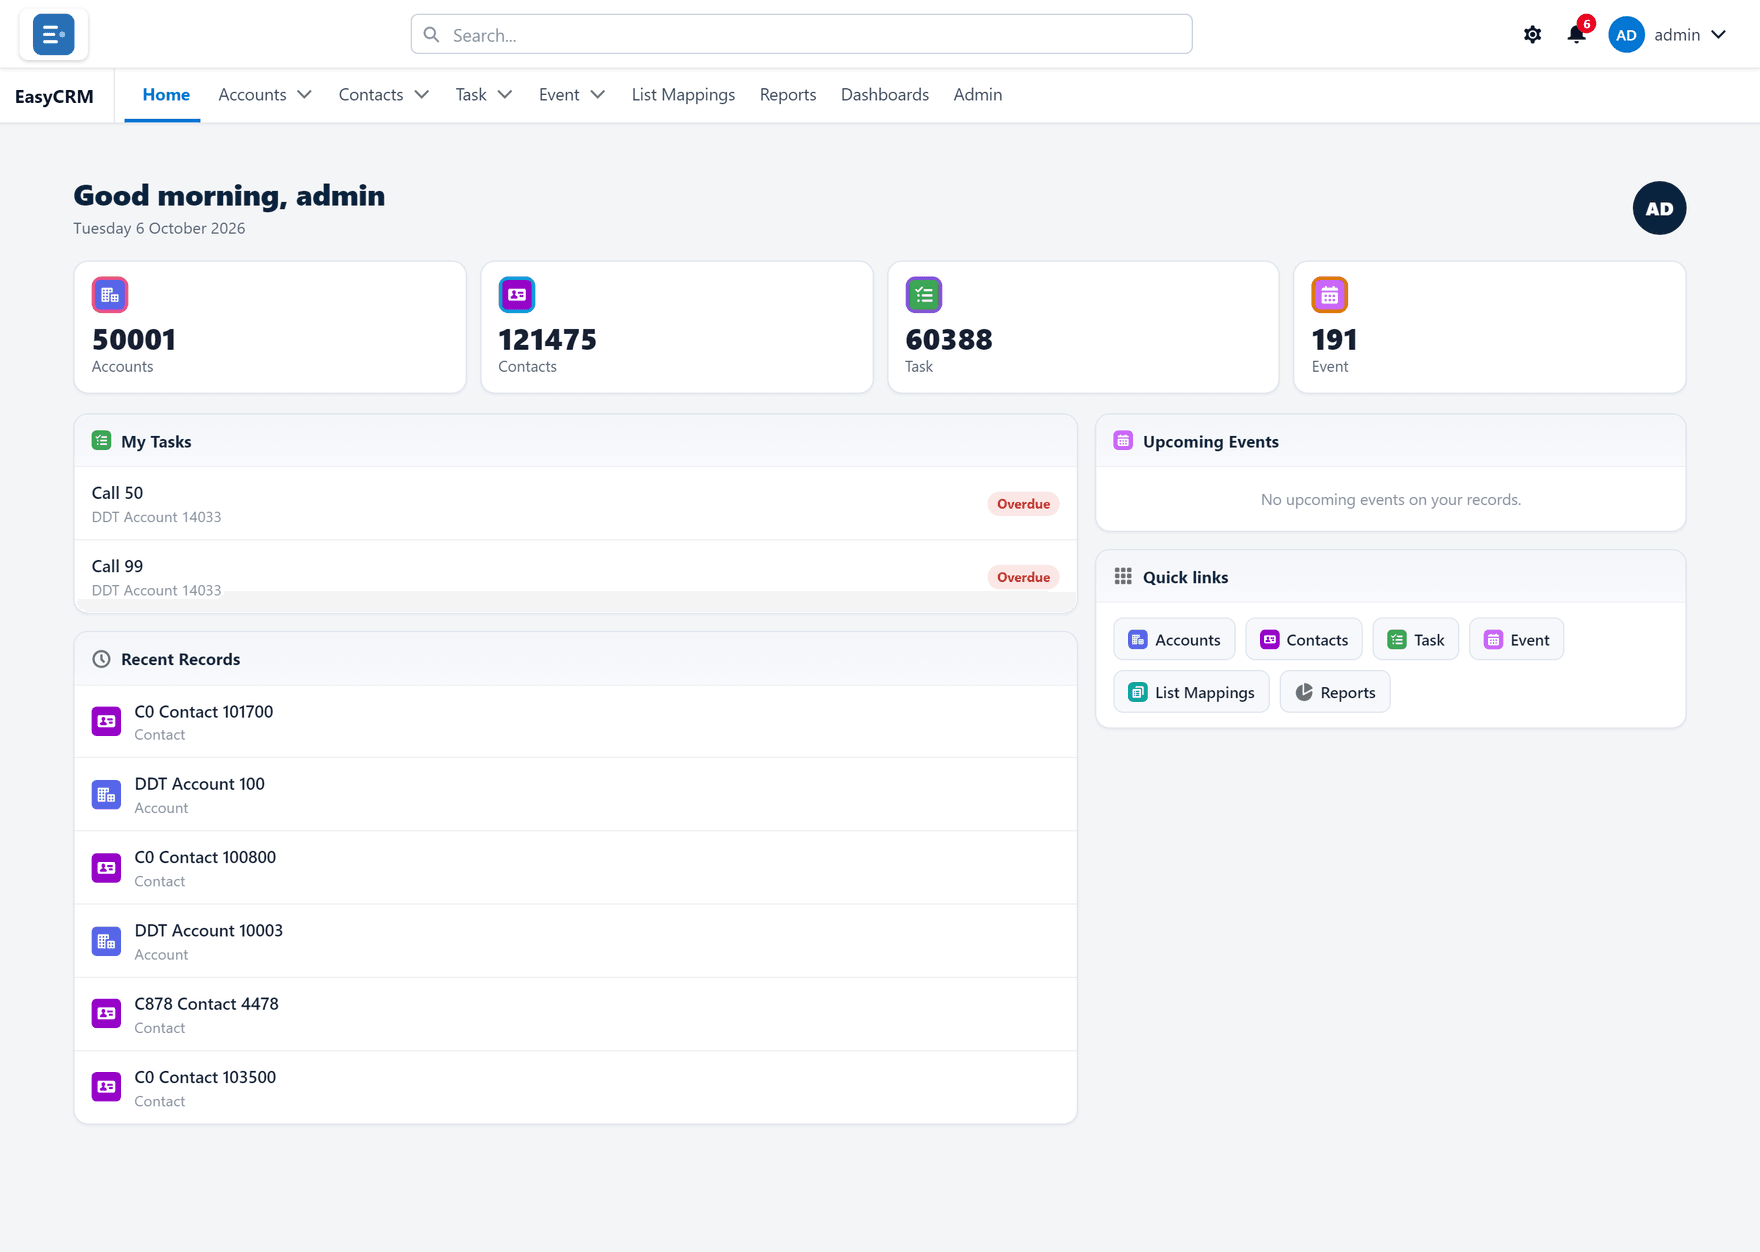Open the Reports nav item
Screen dimensions: 1760x1252
(788, 95)
